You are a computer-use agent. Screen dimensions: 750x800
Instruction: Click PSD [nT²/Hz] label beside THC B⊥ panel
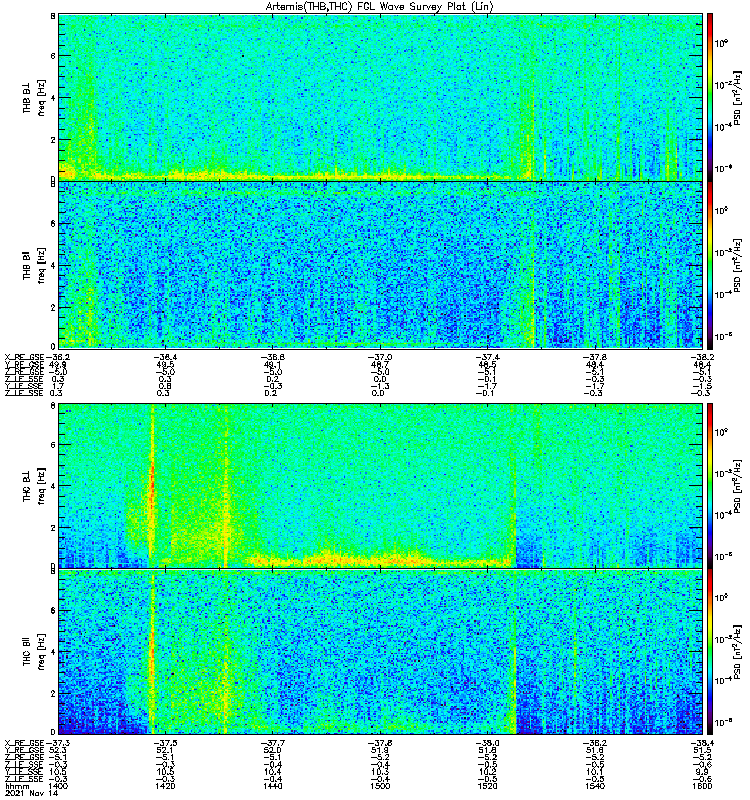[737, 486]
